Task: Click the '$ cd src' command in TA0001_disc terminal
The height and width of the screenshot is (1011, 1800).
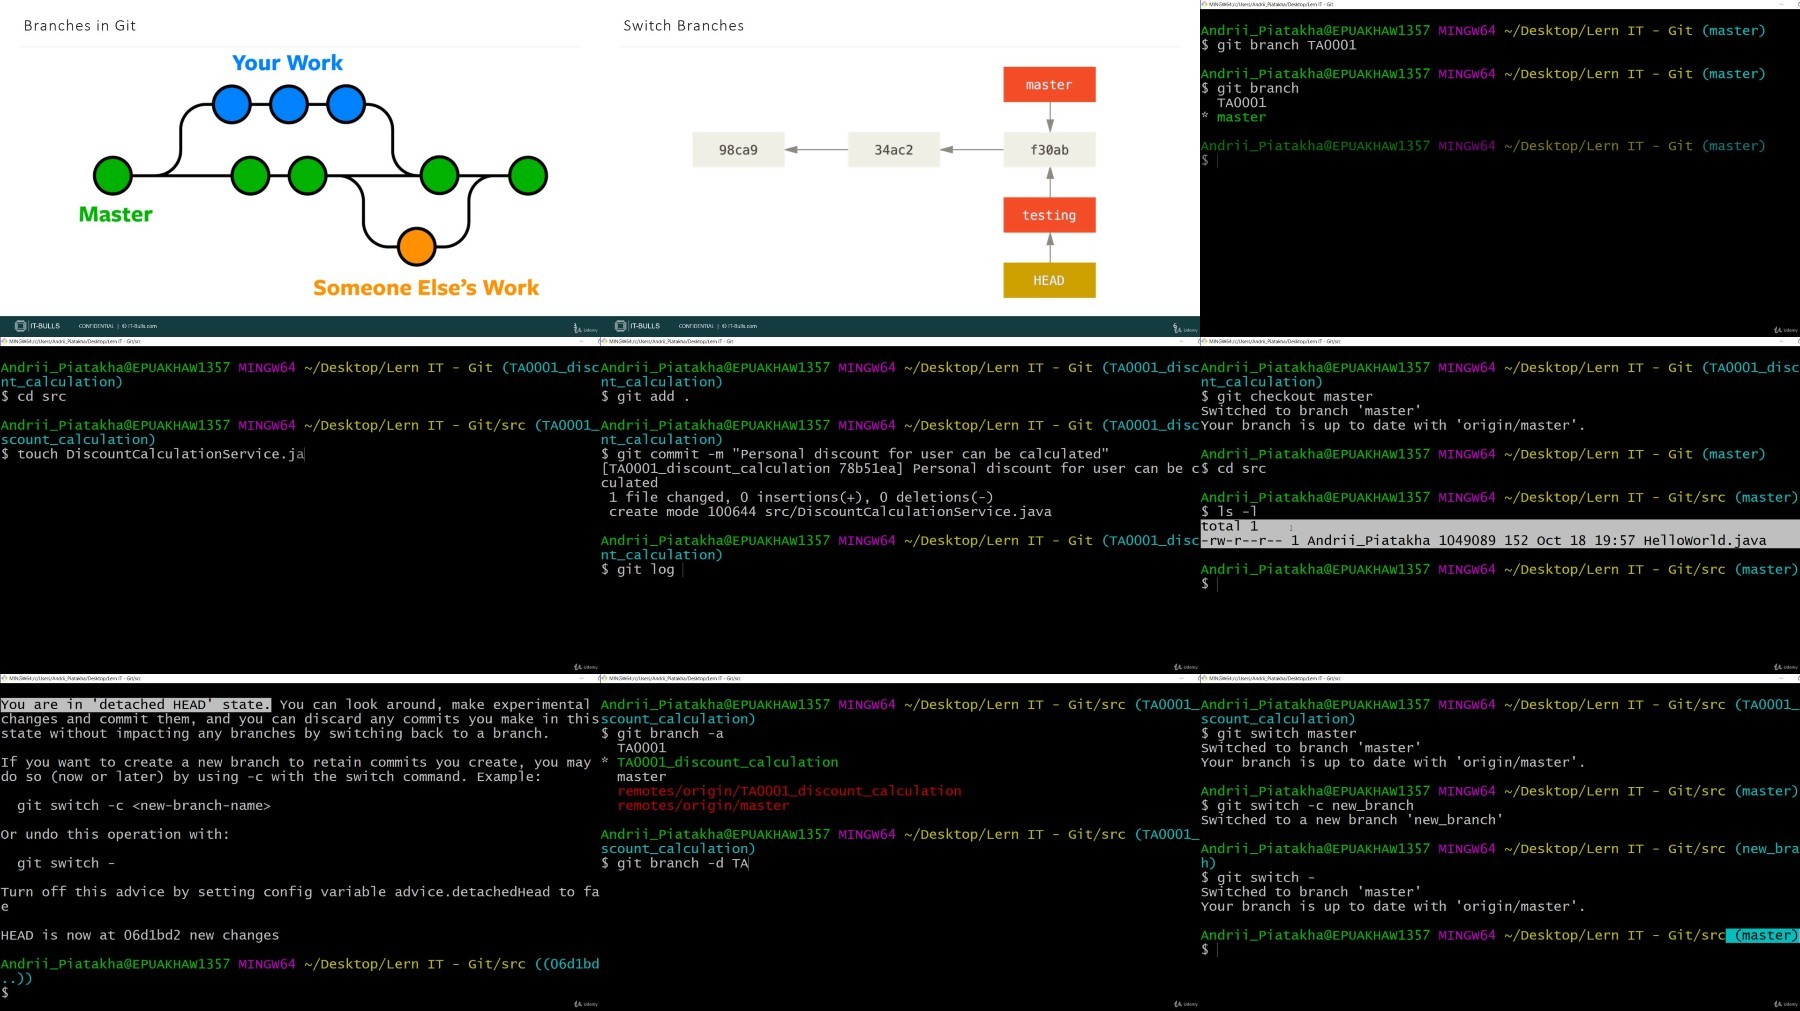Action: point(34,396)
